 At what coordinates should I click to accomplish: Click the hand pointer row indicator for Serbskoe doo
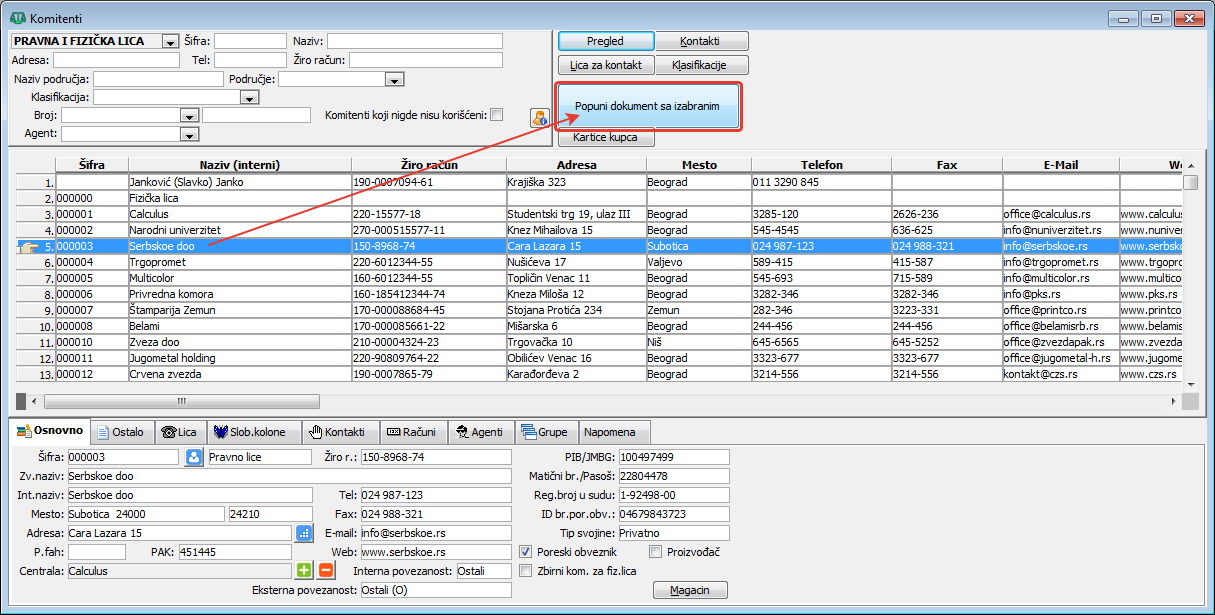(27, 246)
